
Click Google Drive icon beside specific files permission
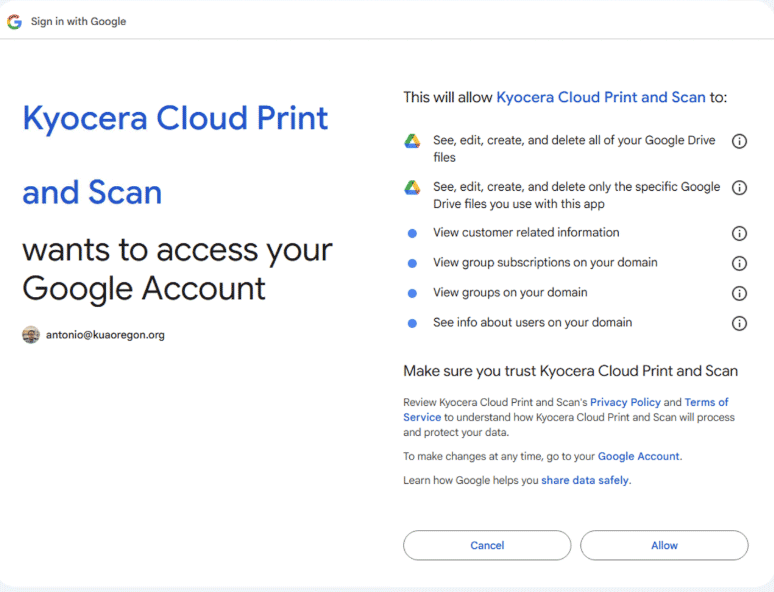(x=412, y=188)
